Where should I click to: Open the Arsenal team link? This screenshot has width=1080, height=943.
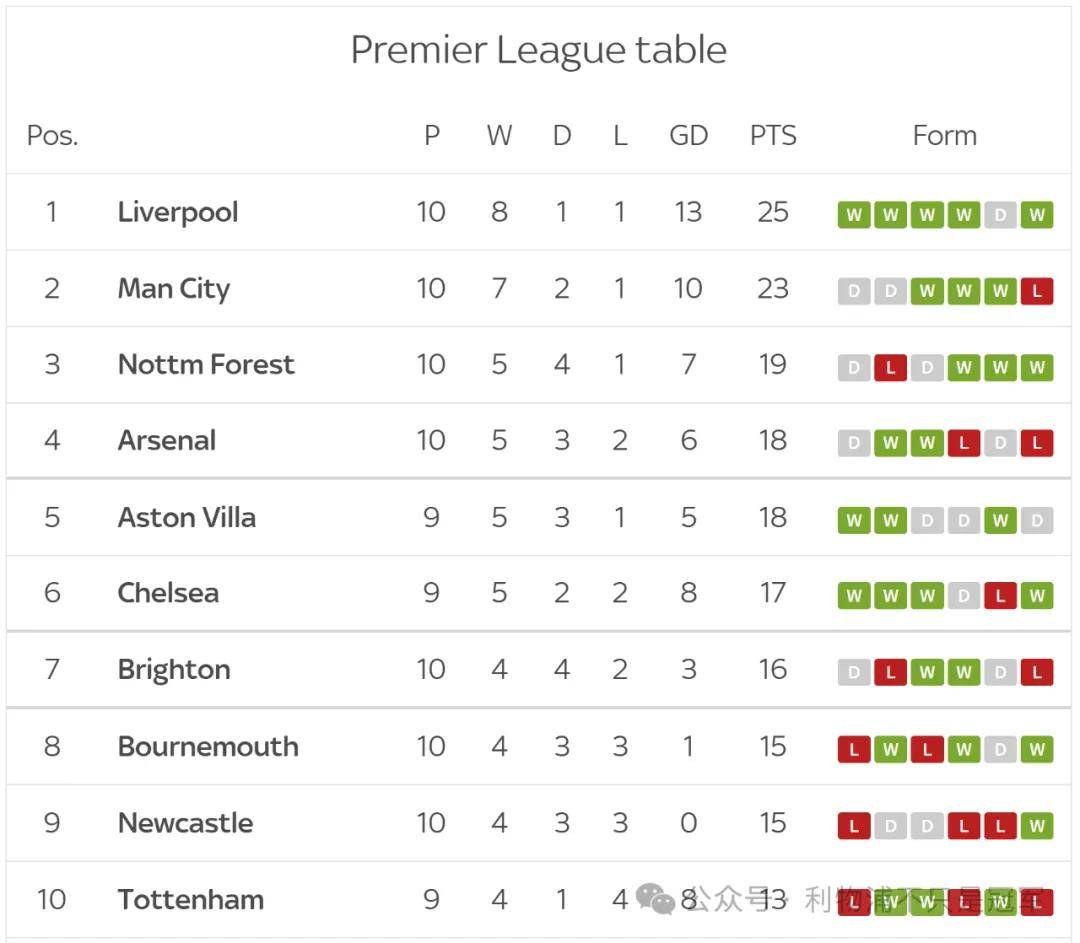[x=167, y=440]
